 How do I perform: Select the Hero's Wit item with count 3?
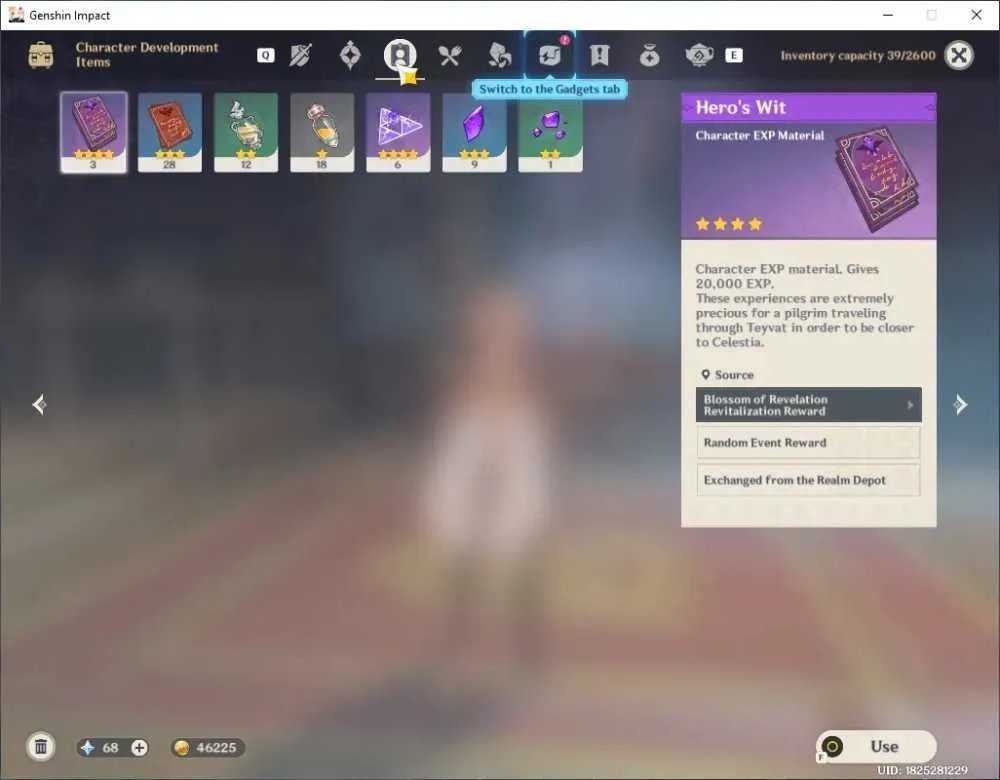(94, 132)
